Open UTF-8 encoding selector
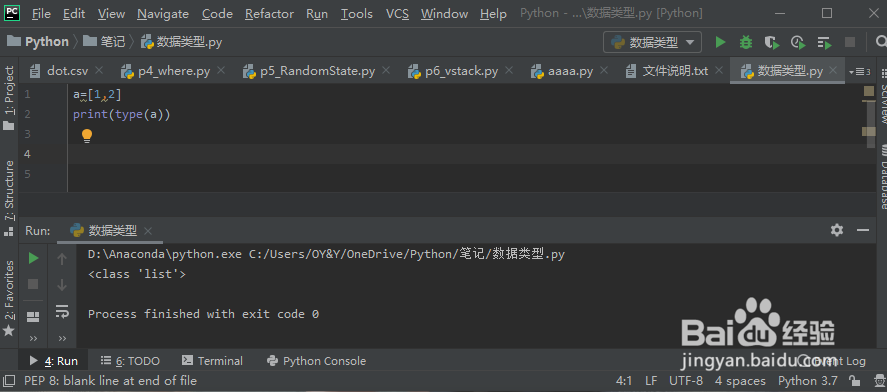887x392 pixels. [686, 381]
